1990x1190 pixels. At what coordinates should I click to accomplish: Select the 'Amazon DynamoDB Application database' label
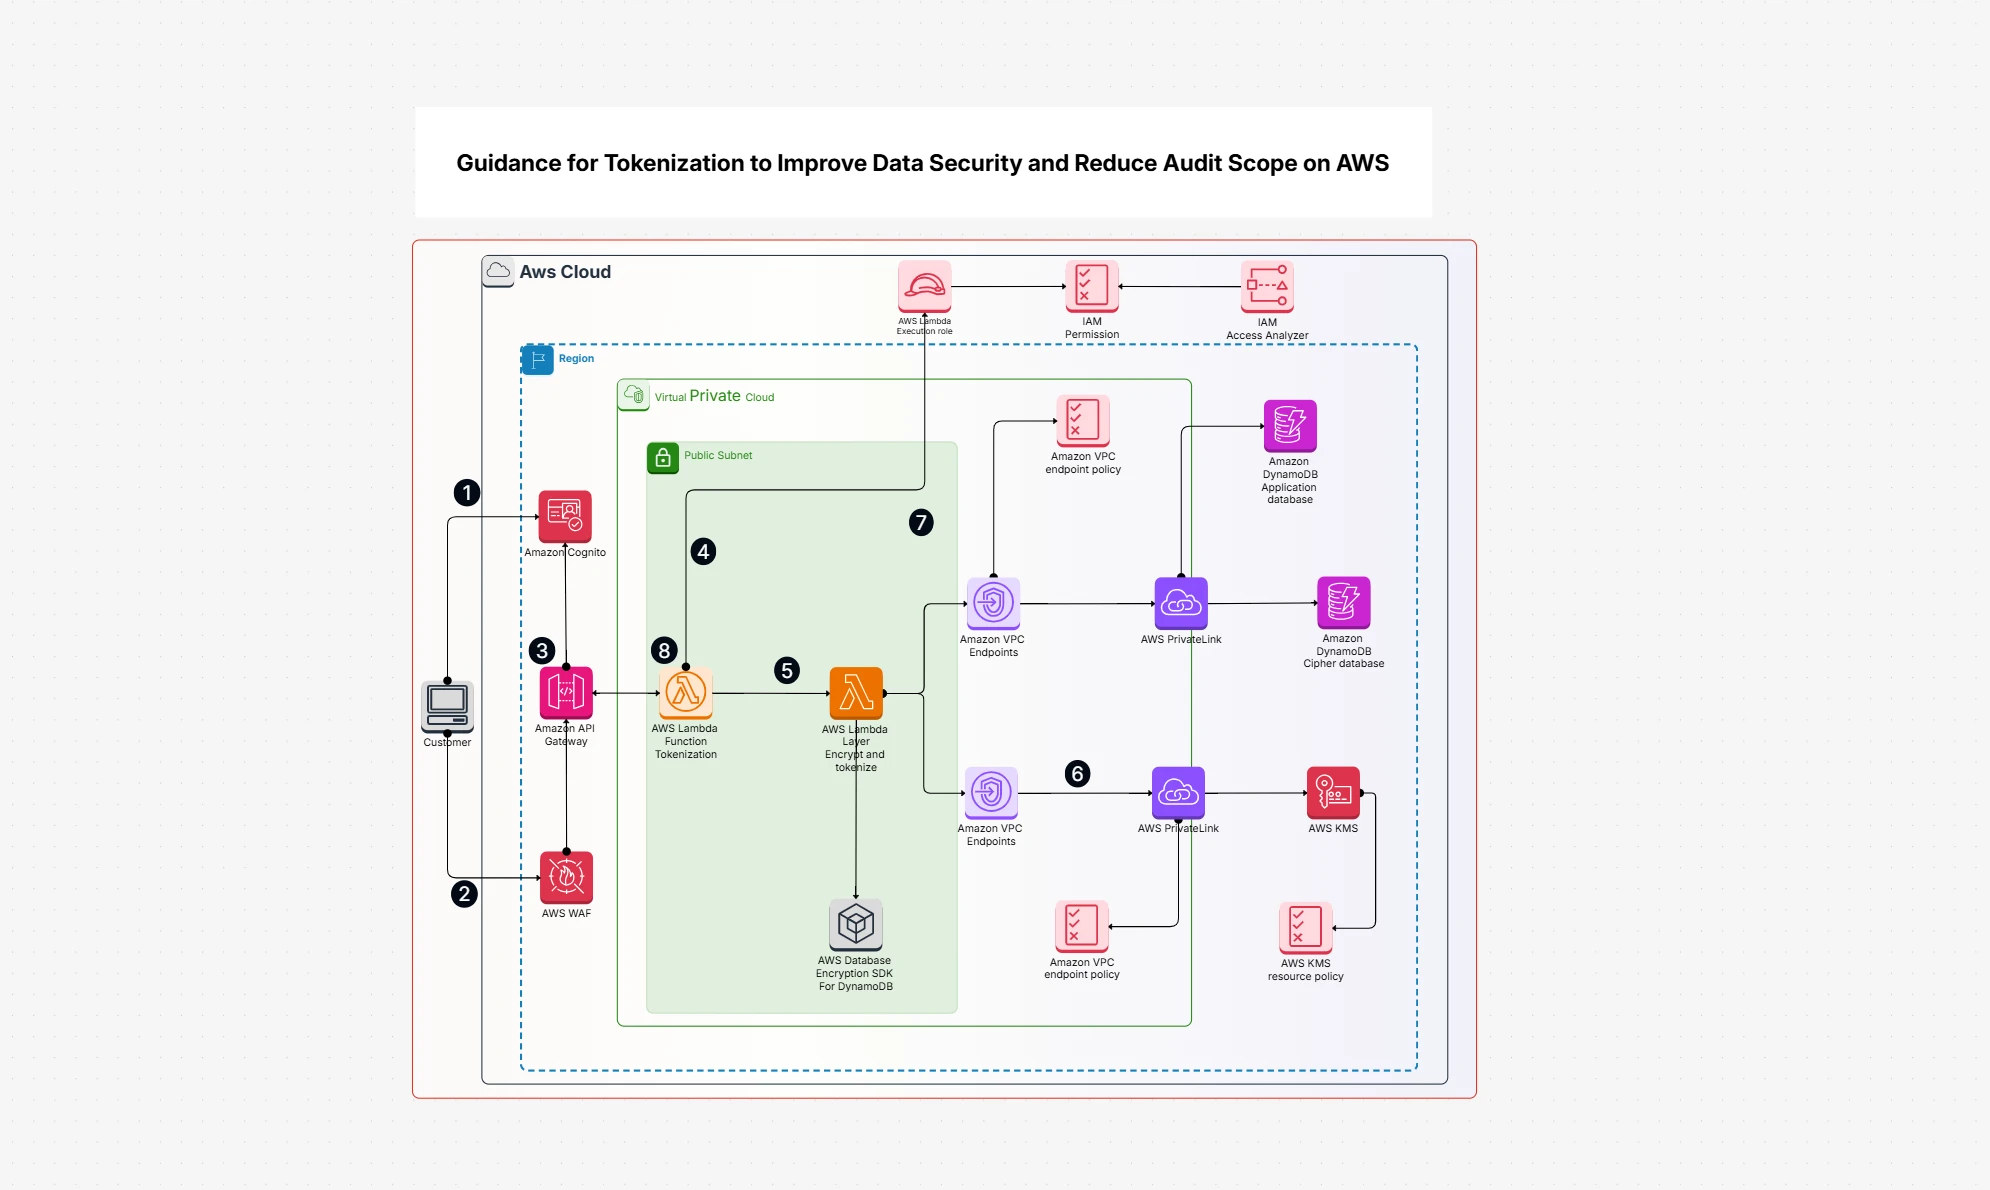tap(1290, 480)
